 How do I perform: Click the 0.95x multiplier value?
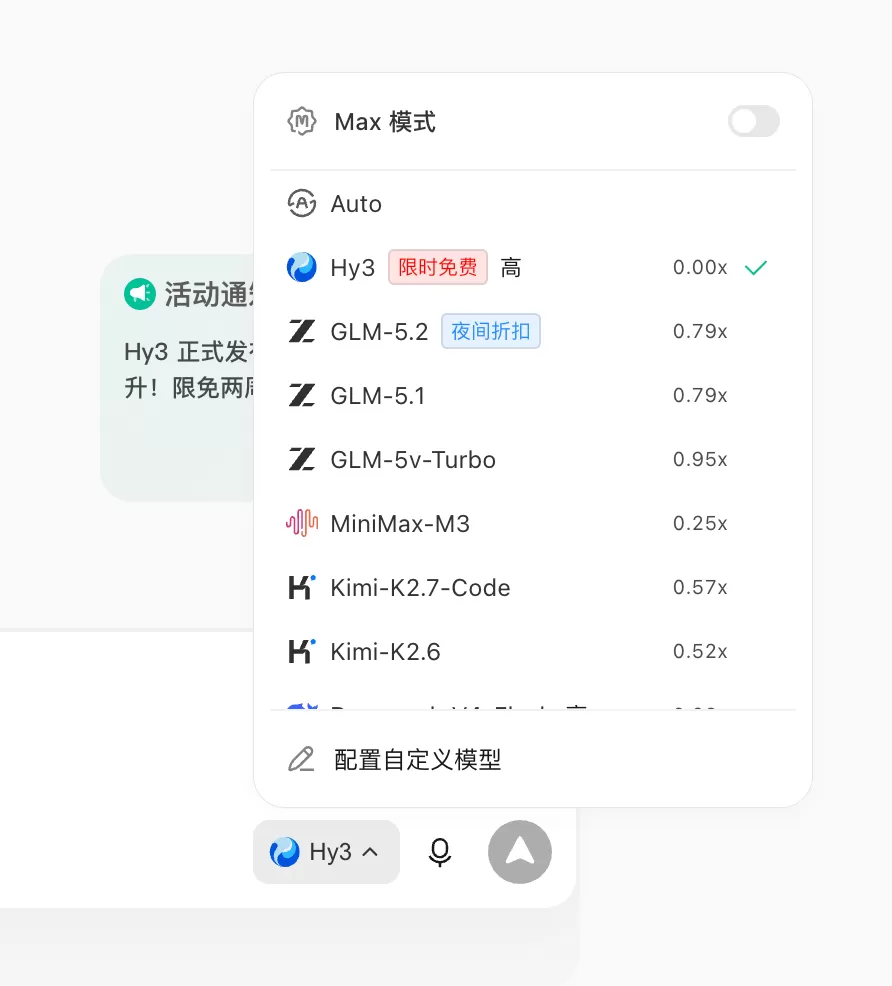point(700,460)
